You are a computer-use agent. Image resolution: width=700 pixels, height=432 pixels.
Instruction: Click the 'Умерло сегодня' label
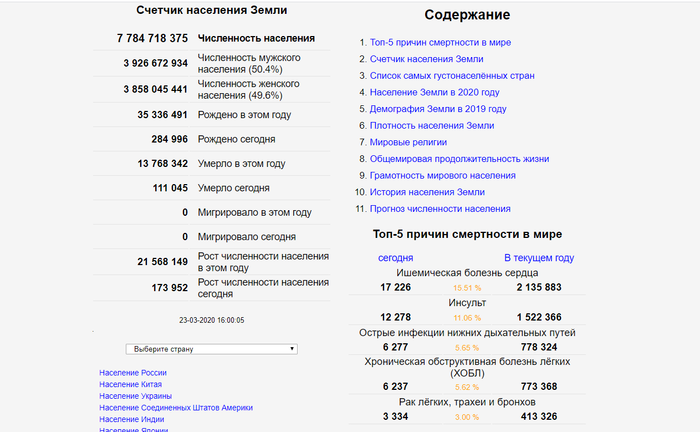(233, 188)
